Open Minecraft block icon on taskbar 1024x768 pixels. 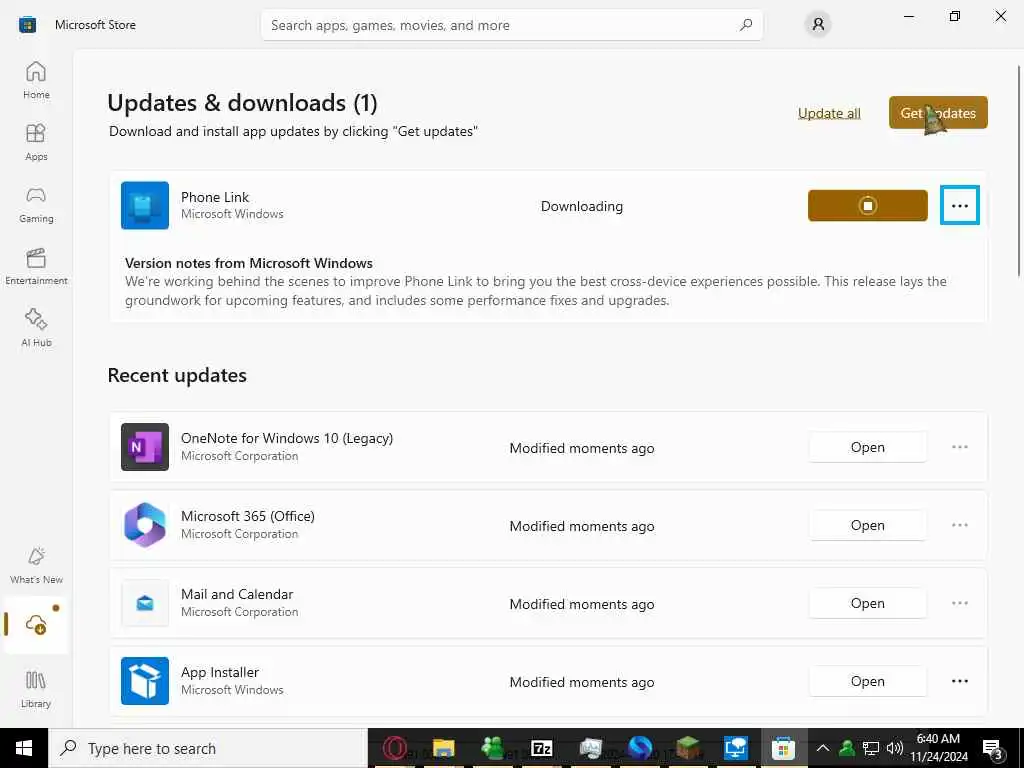688,748
